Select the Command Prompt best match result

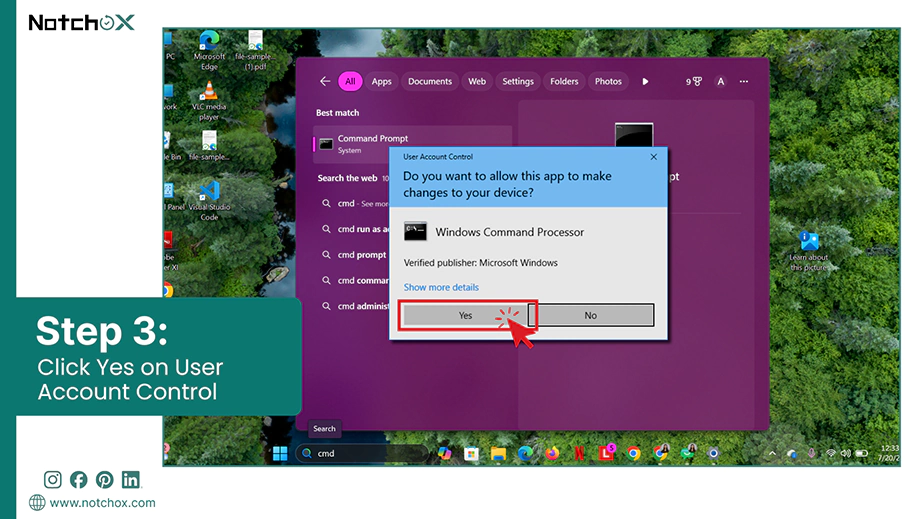tap(412, 144)
